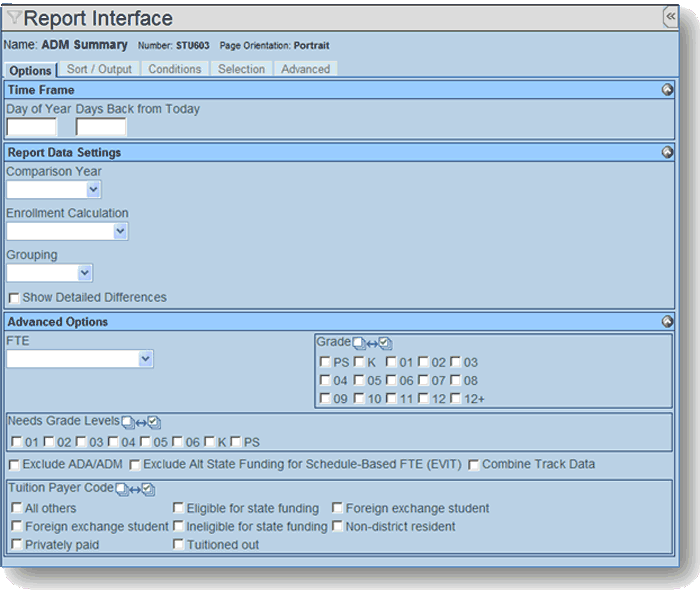
Task: Enable Combine Track Data checkbox
Action: (x=474, y=465)
